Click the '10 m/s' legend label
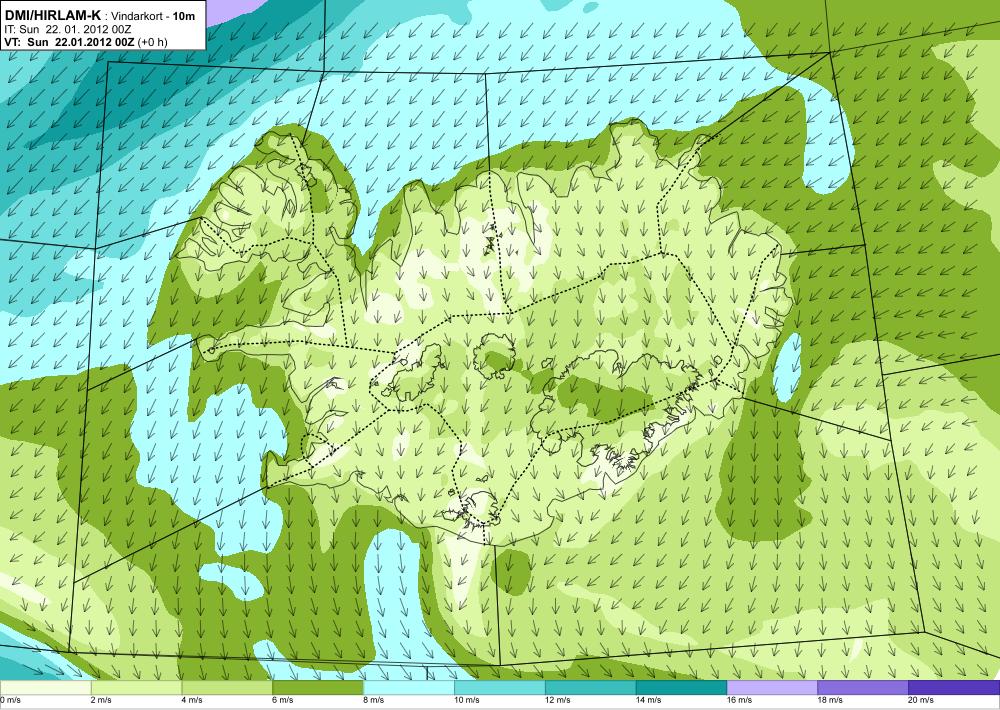 tap(467, 700)
